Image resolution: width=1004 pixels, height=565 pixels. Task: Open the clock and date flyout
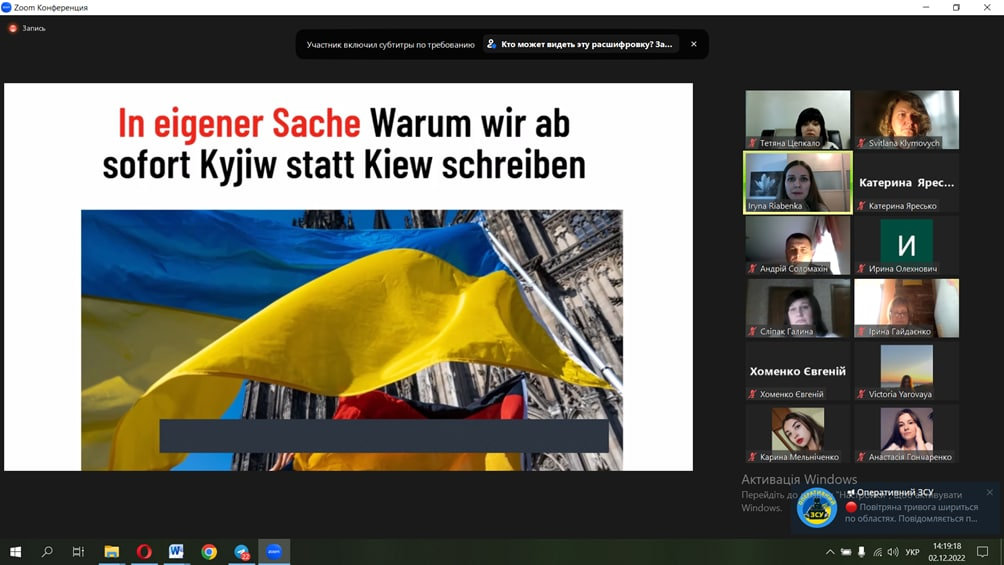click(947, 552)
